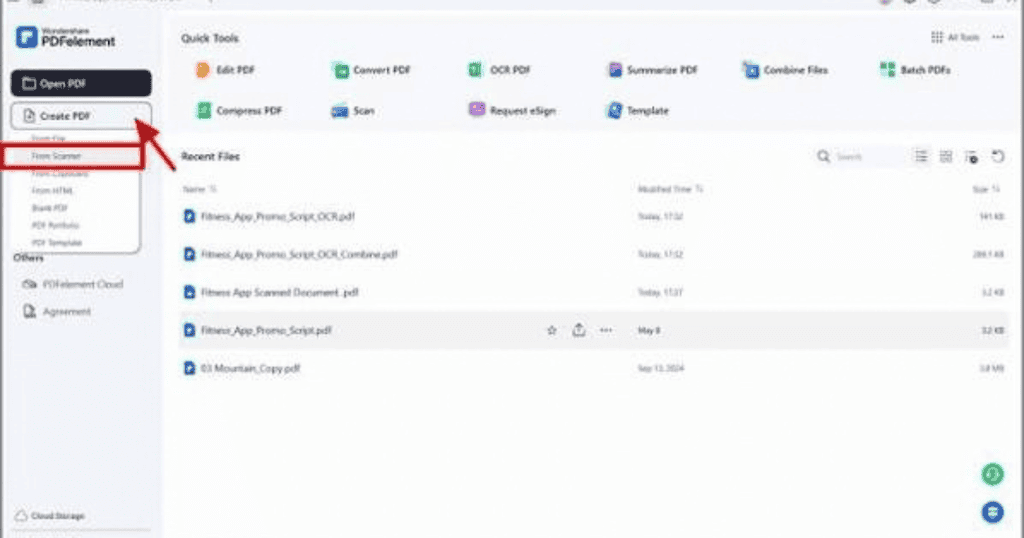Open Fitness_App_Promo_Script_OCR.pdf
The height and width of the screenshot is (538, 1024).
click(278, 216)
